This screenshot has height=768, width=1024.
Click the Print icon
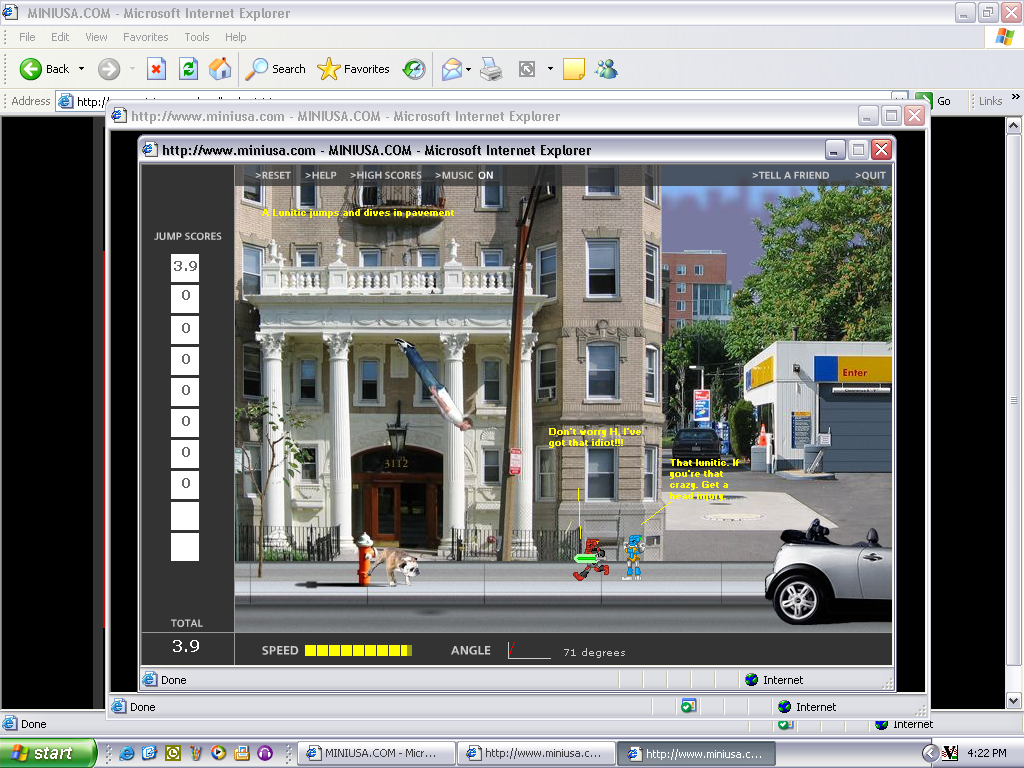click(x=490, y=69)
